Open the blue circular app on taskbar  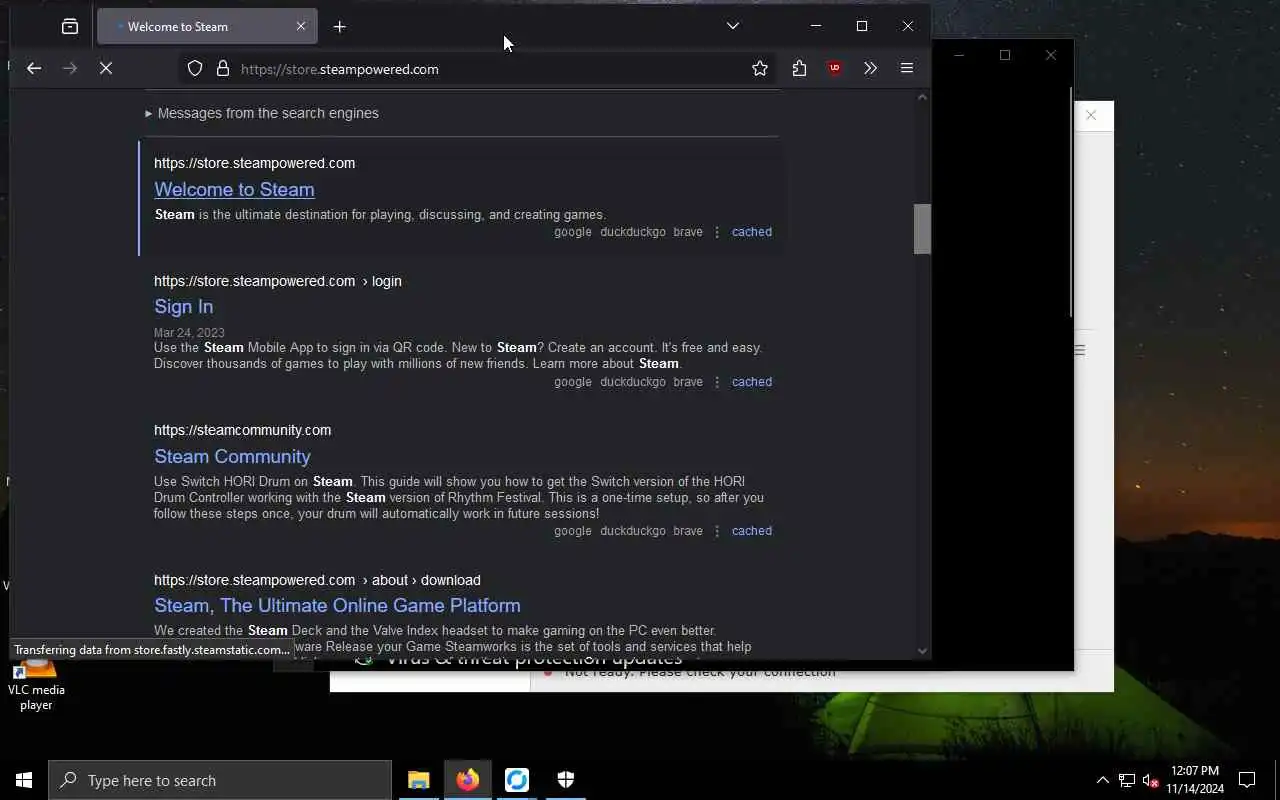pos(517,780)
